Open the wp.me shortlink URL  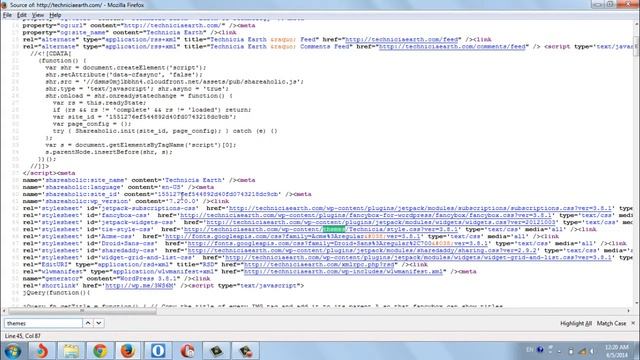point(140,286)
